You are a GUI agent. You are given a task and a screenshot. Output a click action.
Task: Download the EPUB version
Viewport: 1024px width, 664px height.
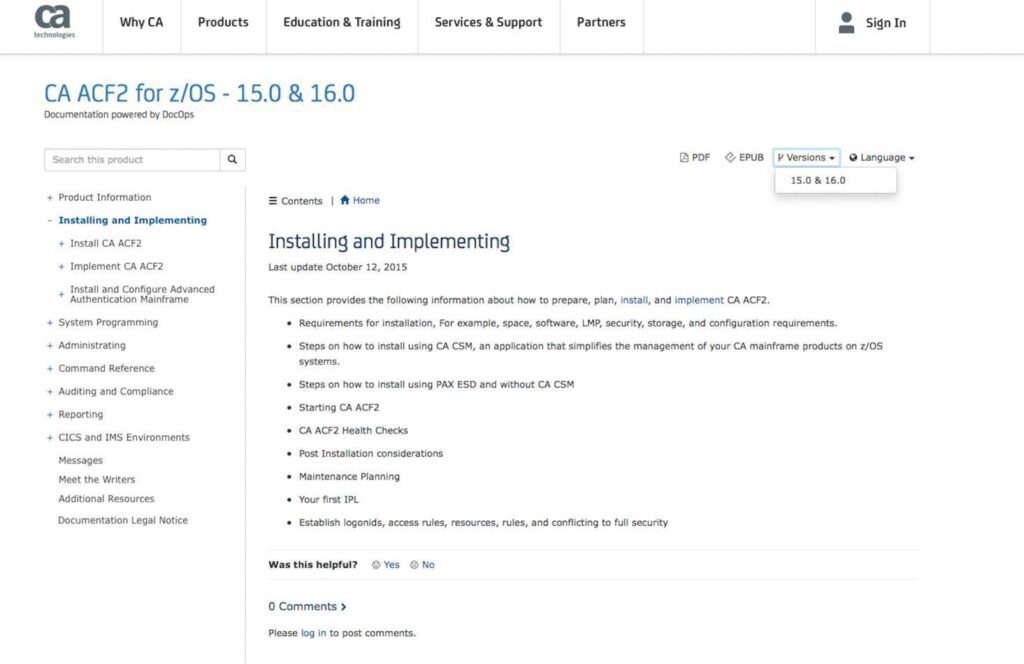click(744, 158)
